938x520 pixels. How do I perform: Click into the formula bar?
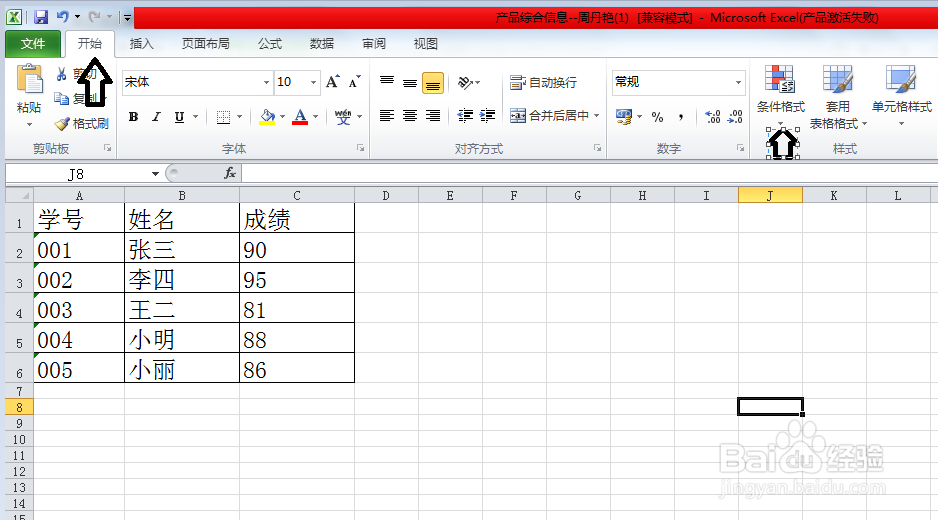589,174
